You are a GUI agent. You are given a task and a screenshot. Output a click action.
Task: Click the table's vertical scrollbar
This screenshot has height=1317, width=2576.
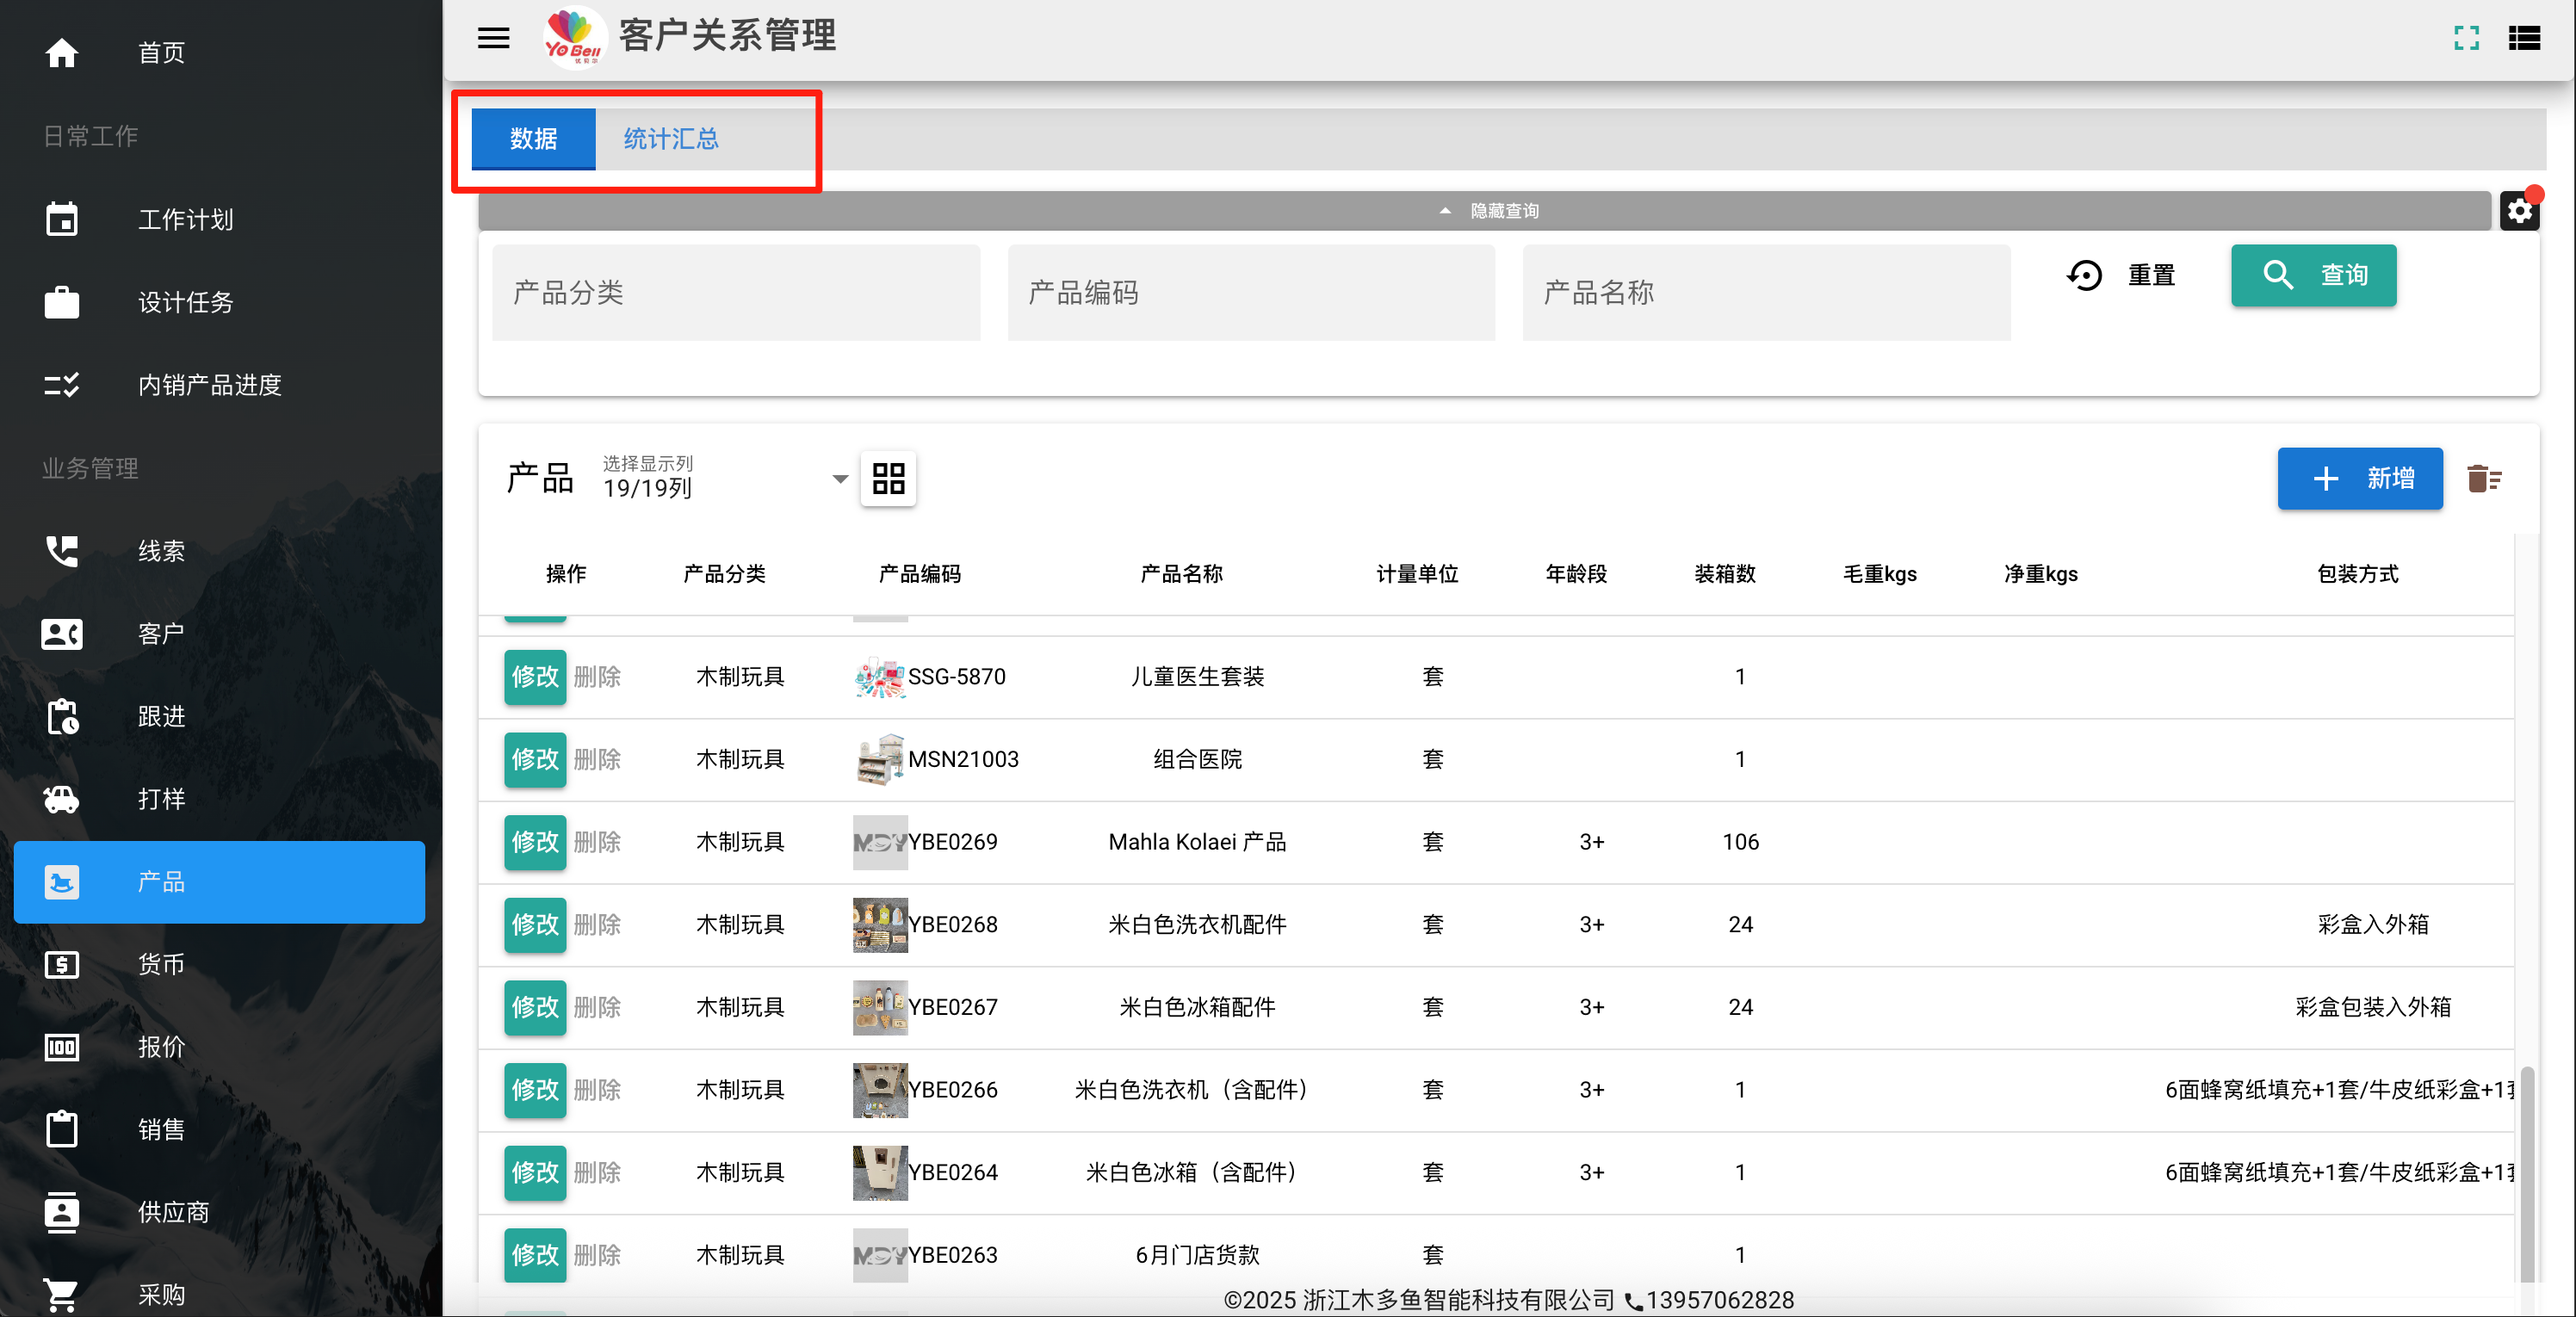point(2526,1174)
